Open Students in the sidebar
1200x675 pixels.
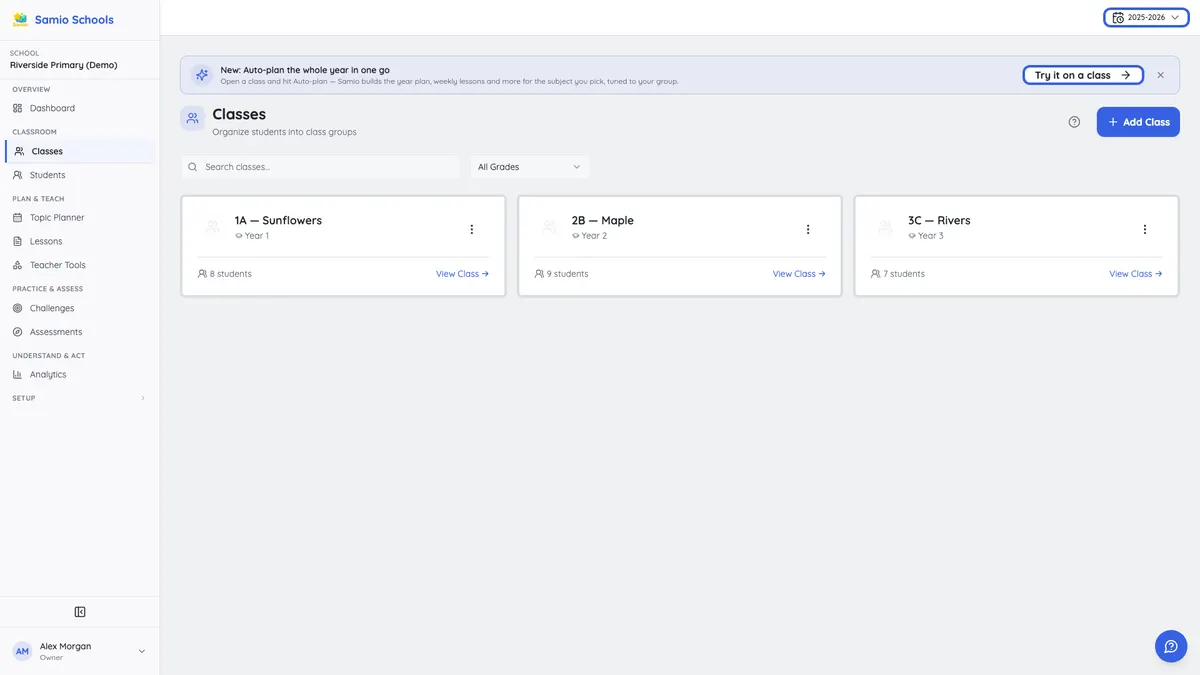(79, 175)
